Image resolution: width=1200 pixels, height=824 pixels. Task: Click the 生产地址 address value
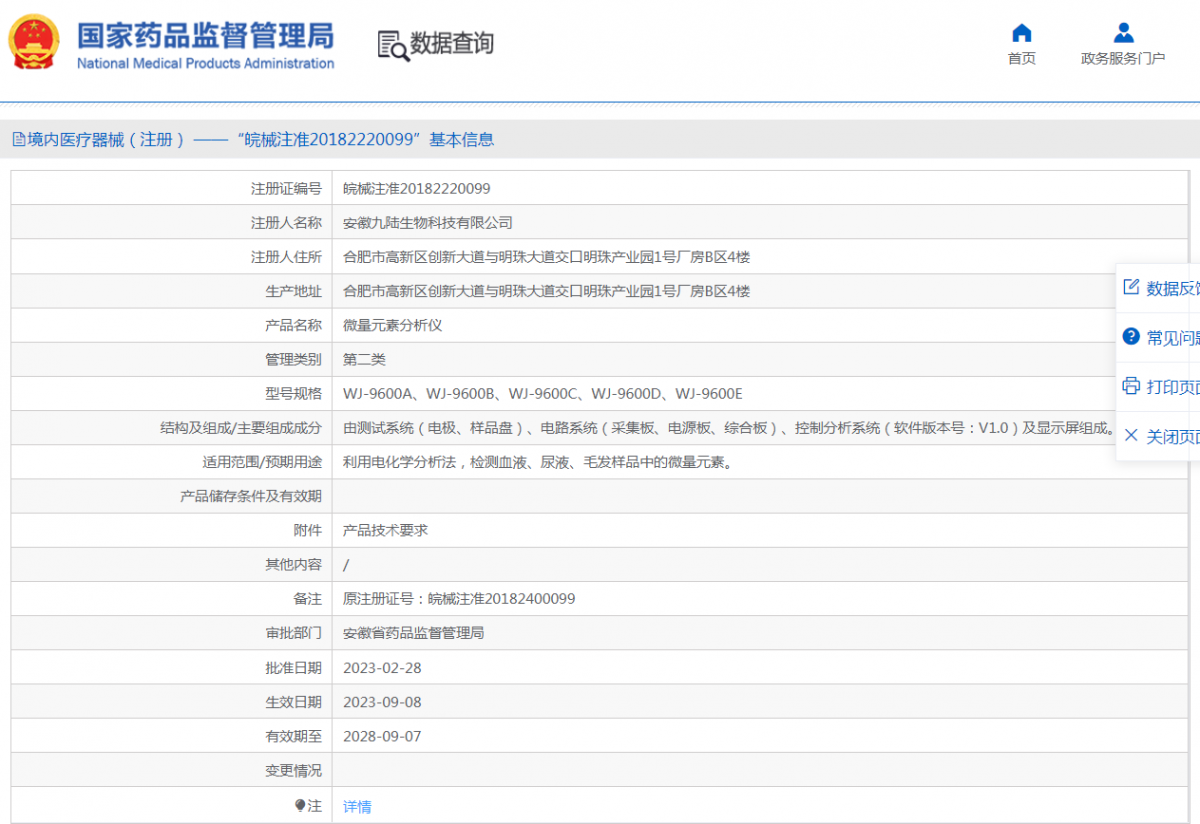[x=546, y=291]
